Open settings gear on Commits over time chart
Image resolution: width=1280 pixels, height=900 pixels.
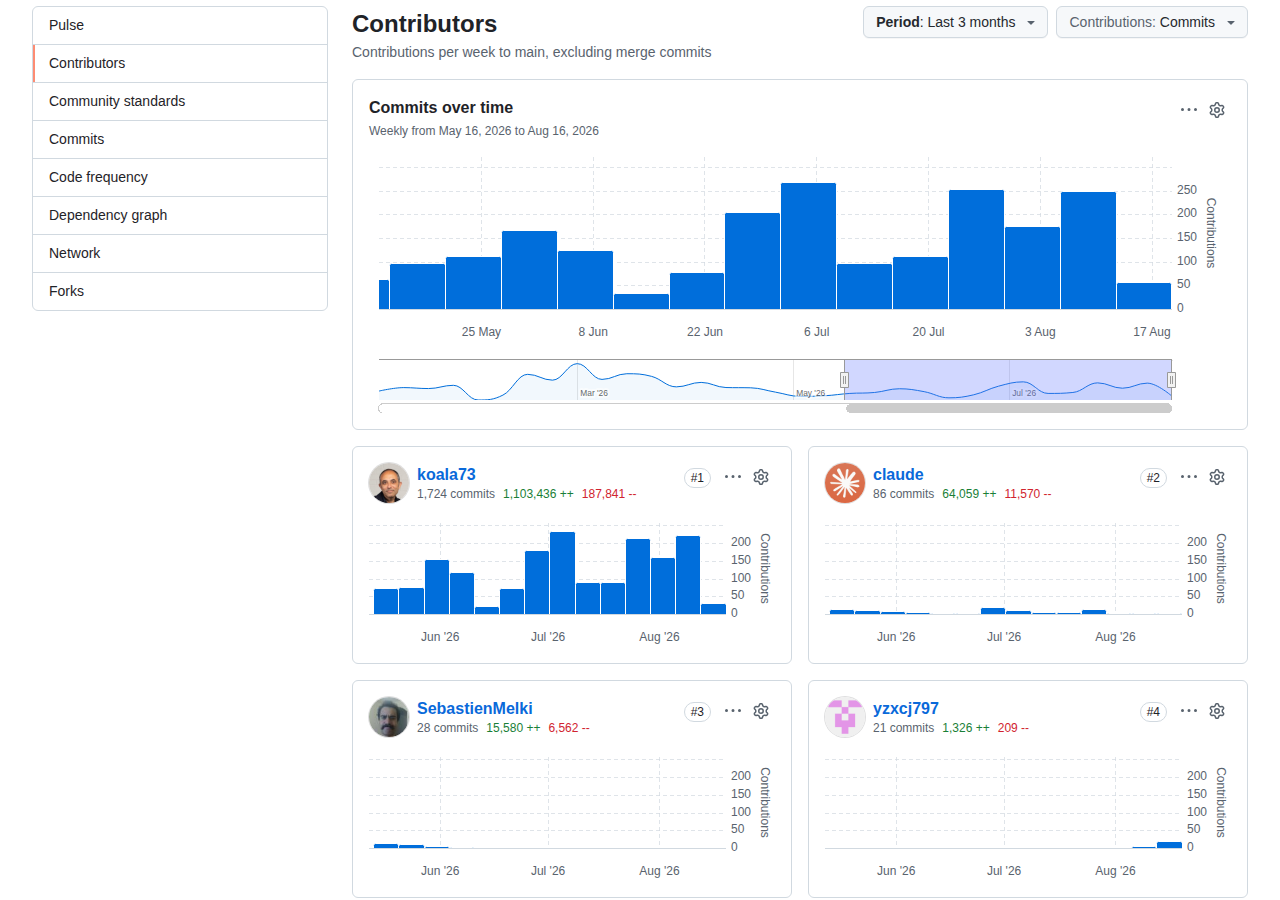[1217, 110]
